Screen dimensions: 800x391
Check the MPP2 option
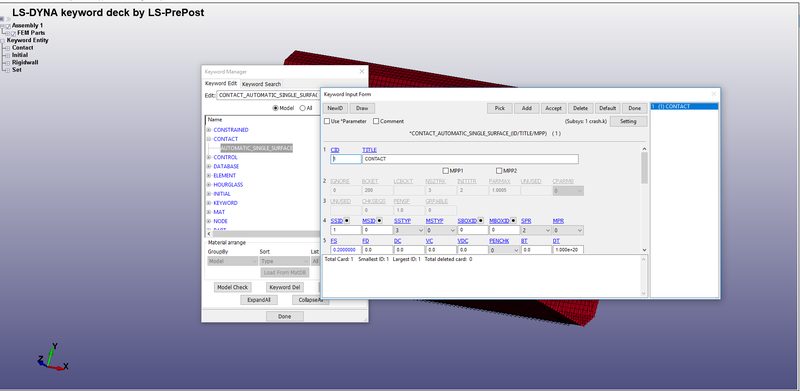coord(499,171)
